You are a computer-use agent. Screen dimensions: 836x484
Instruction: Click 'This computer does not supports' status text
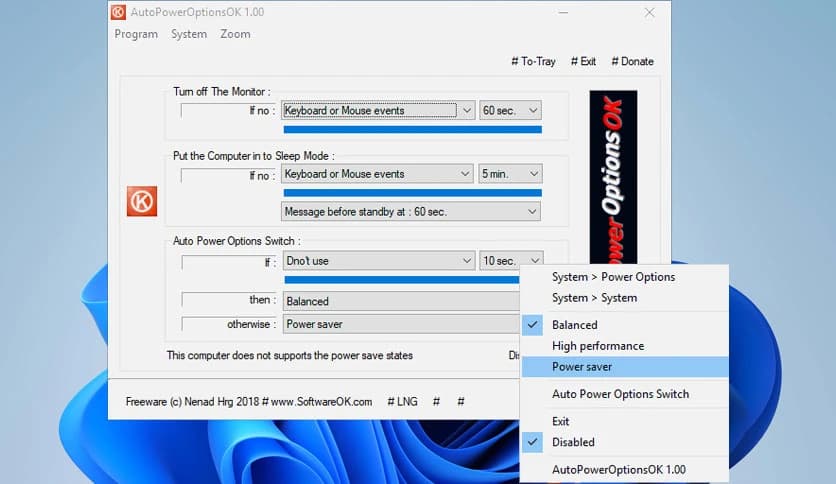pos(290,356)
